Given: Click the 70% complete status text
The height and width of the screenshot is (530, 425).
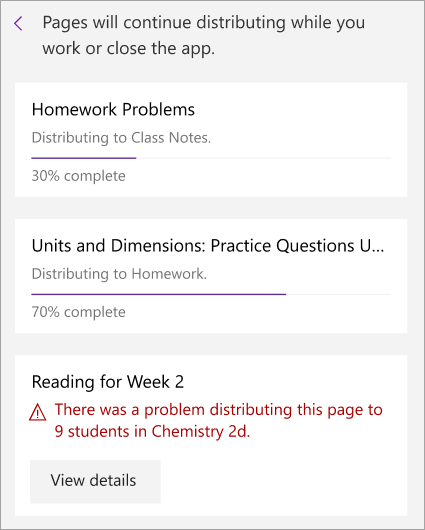Looking at the screenshot, I should point(78,312).
